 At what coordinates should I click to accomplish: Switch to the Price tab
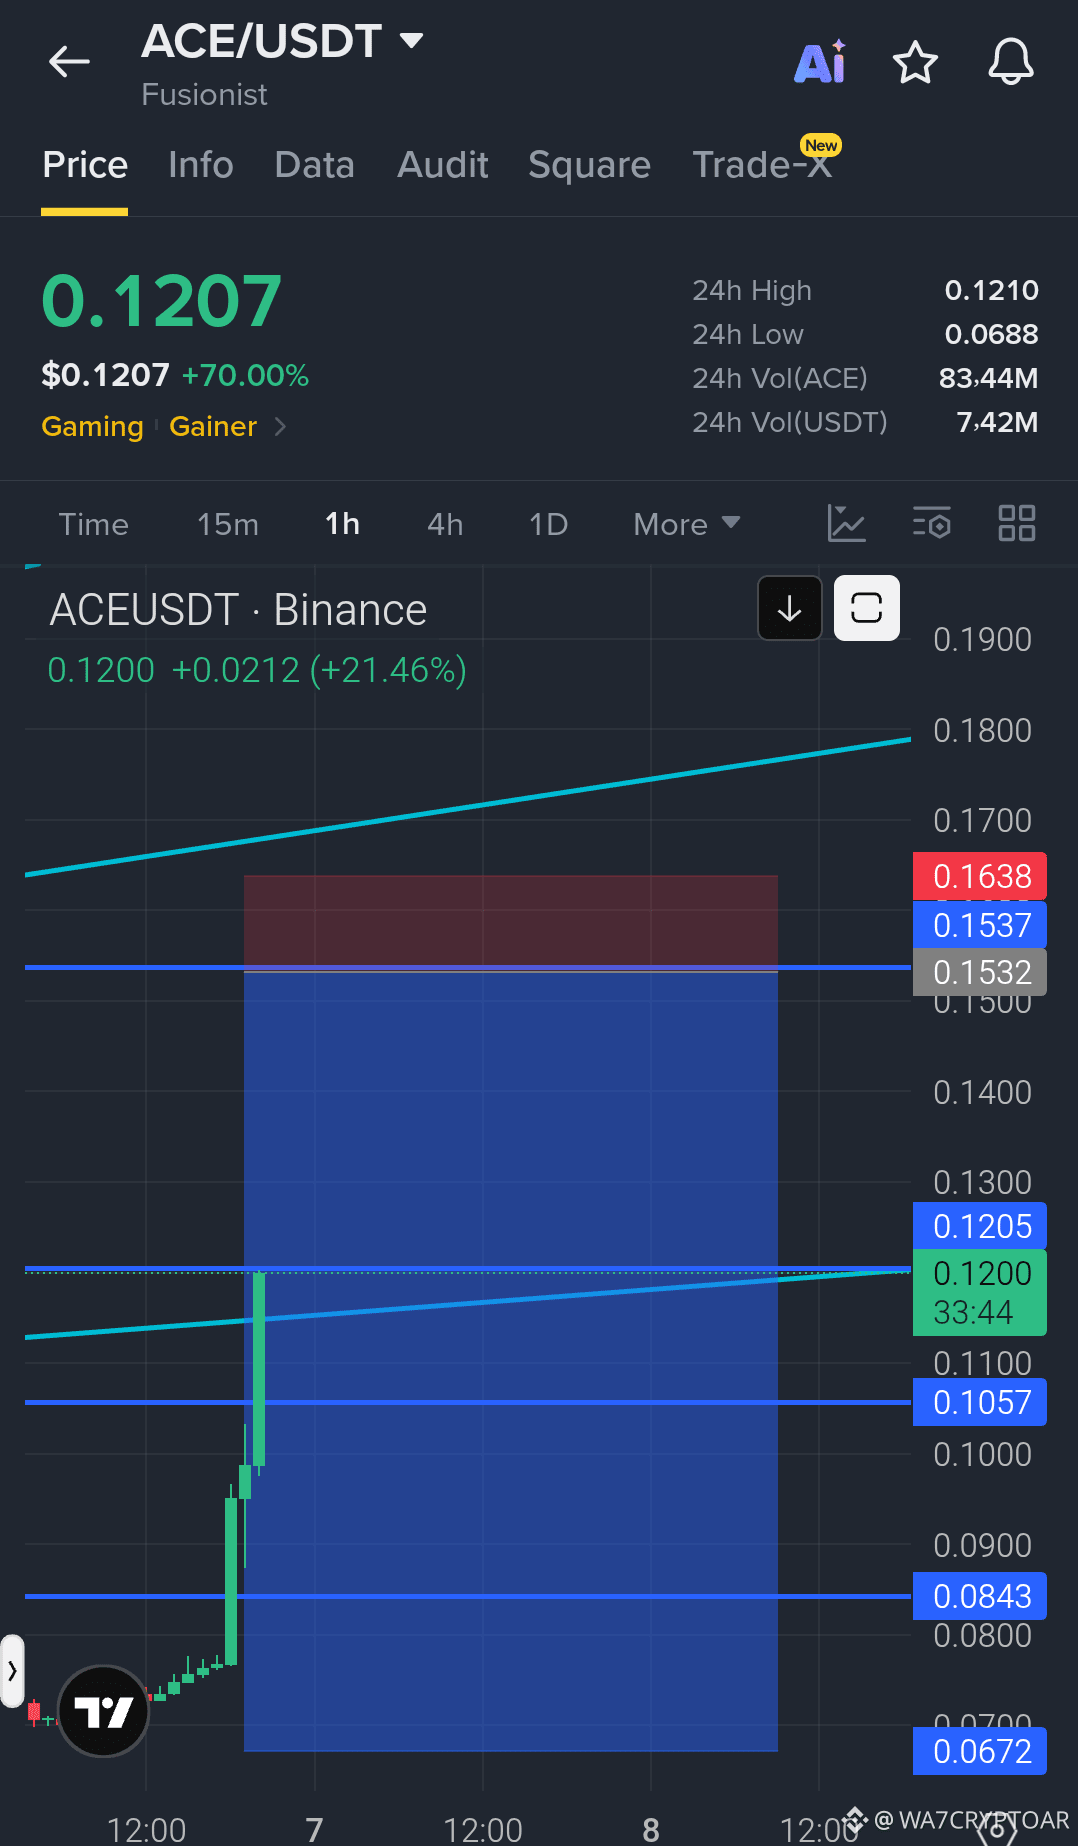[x=85, y=165]
